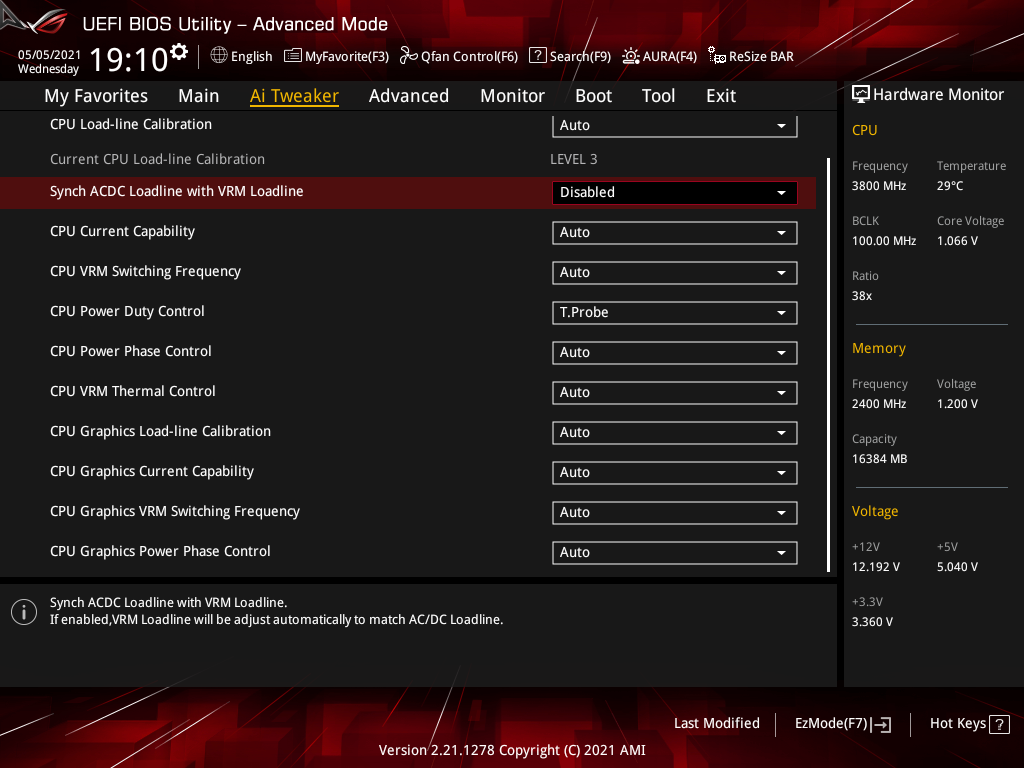Click the Hardware Monitor screen icon
The image size is (1024, 768).
861,95
